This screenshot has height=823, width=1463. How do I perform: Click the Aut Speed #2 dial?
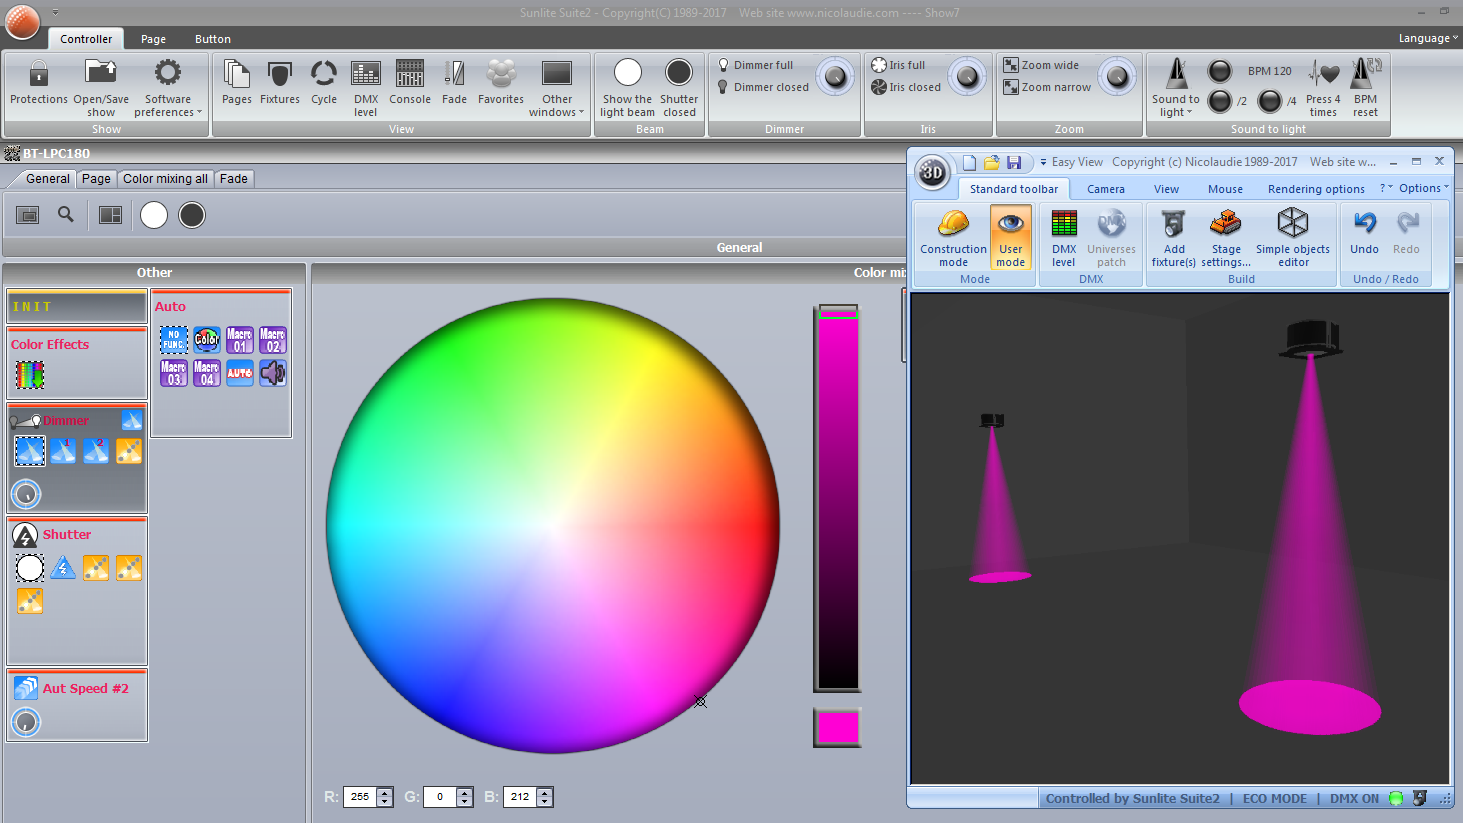[x=26, y=721]
